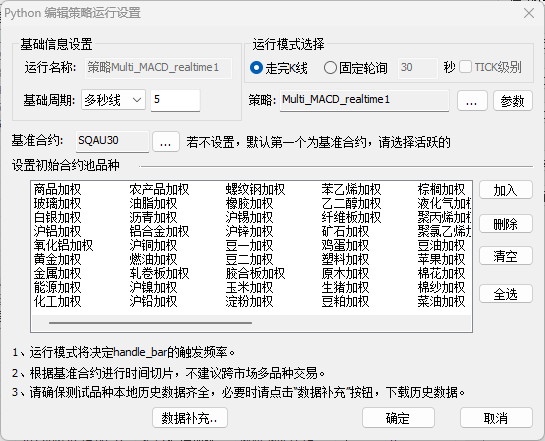The height and width of the screenshot is (441, 545).
Task: Click the 加入 button
Action: [x=506, y=190]
